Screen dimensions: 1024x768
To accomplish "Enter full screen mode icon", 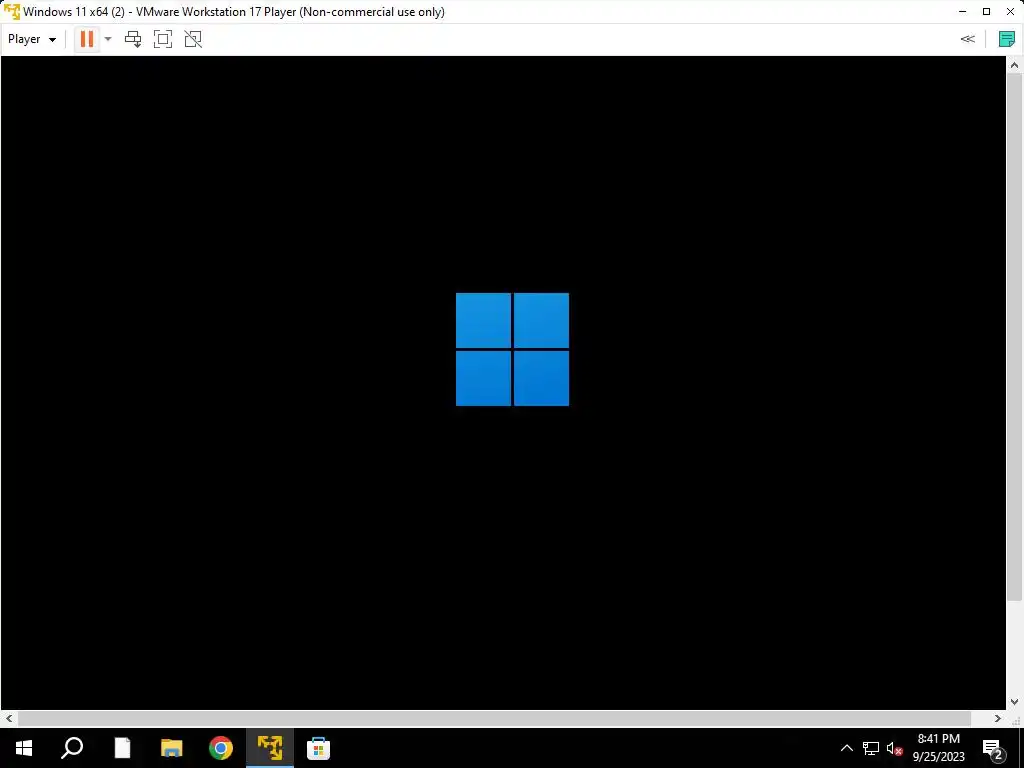I will [163, 39].
